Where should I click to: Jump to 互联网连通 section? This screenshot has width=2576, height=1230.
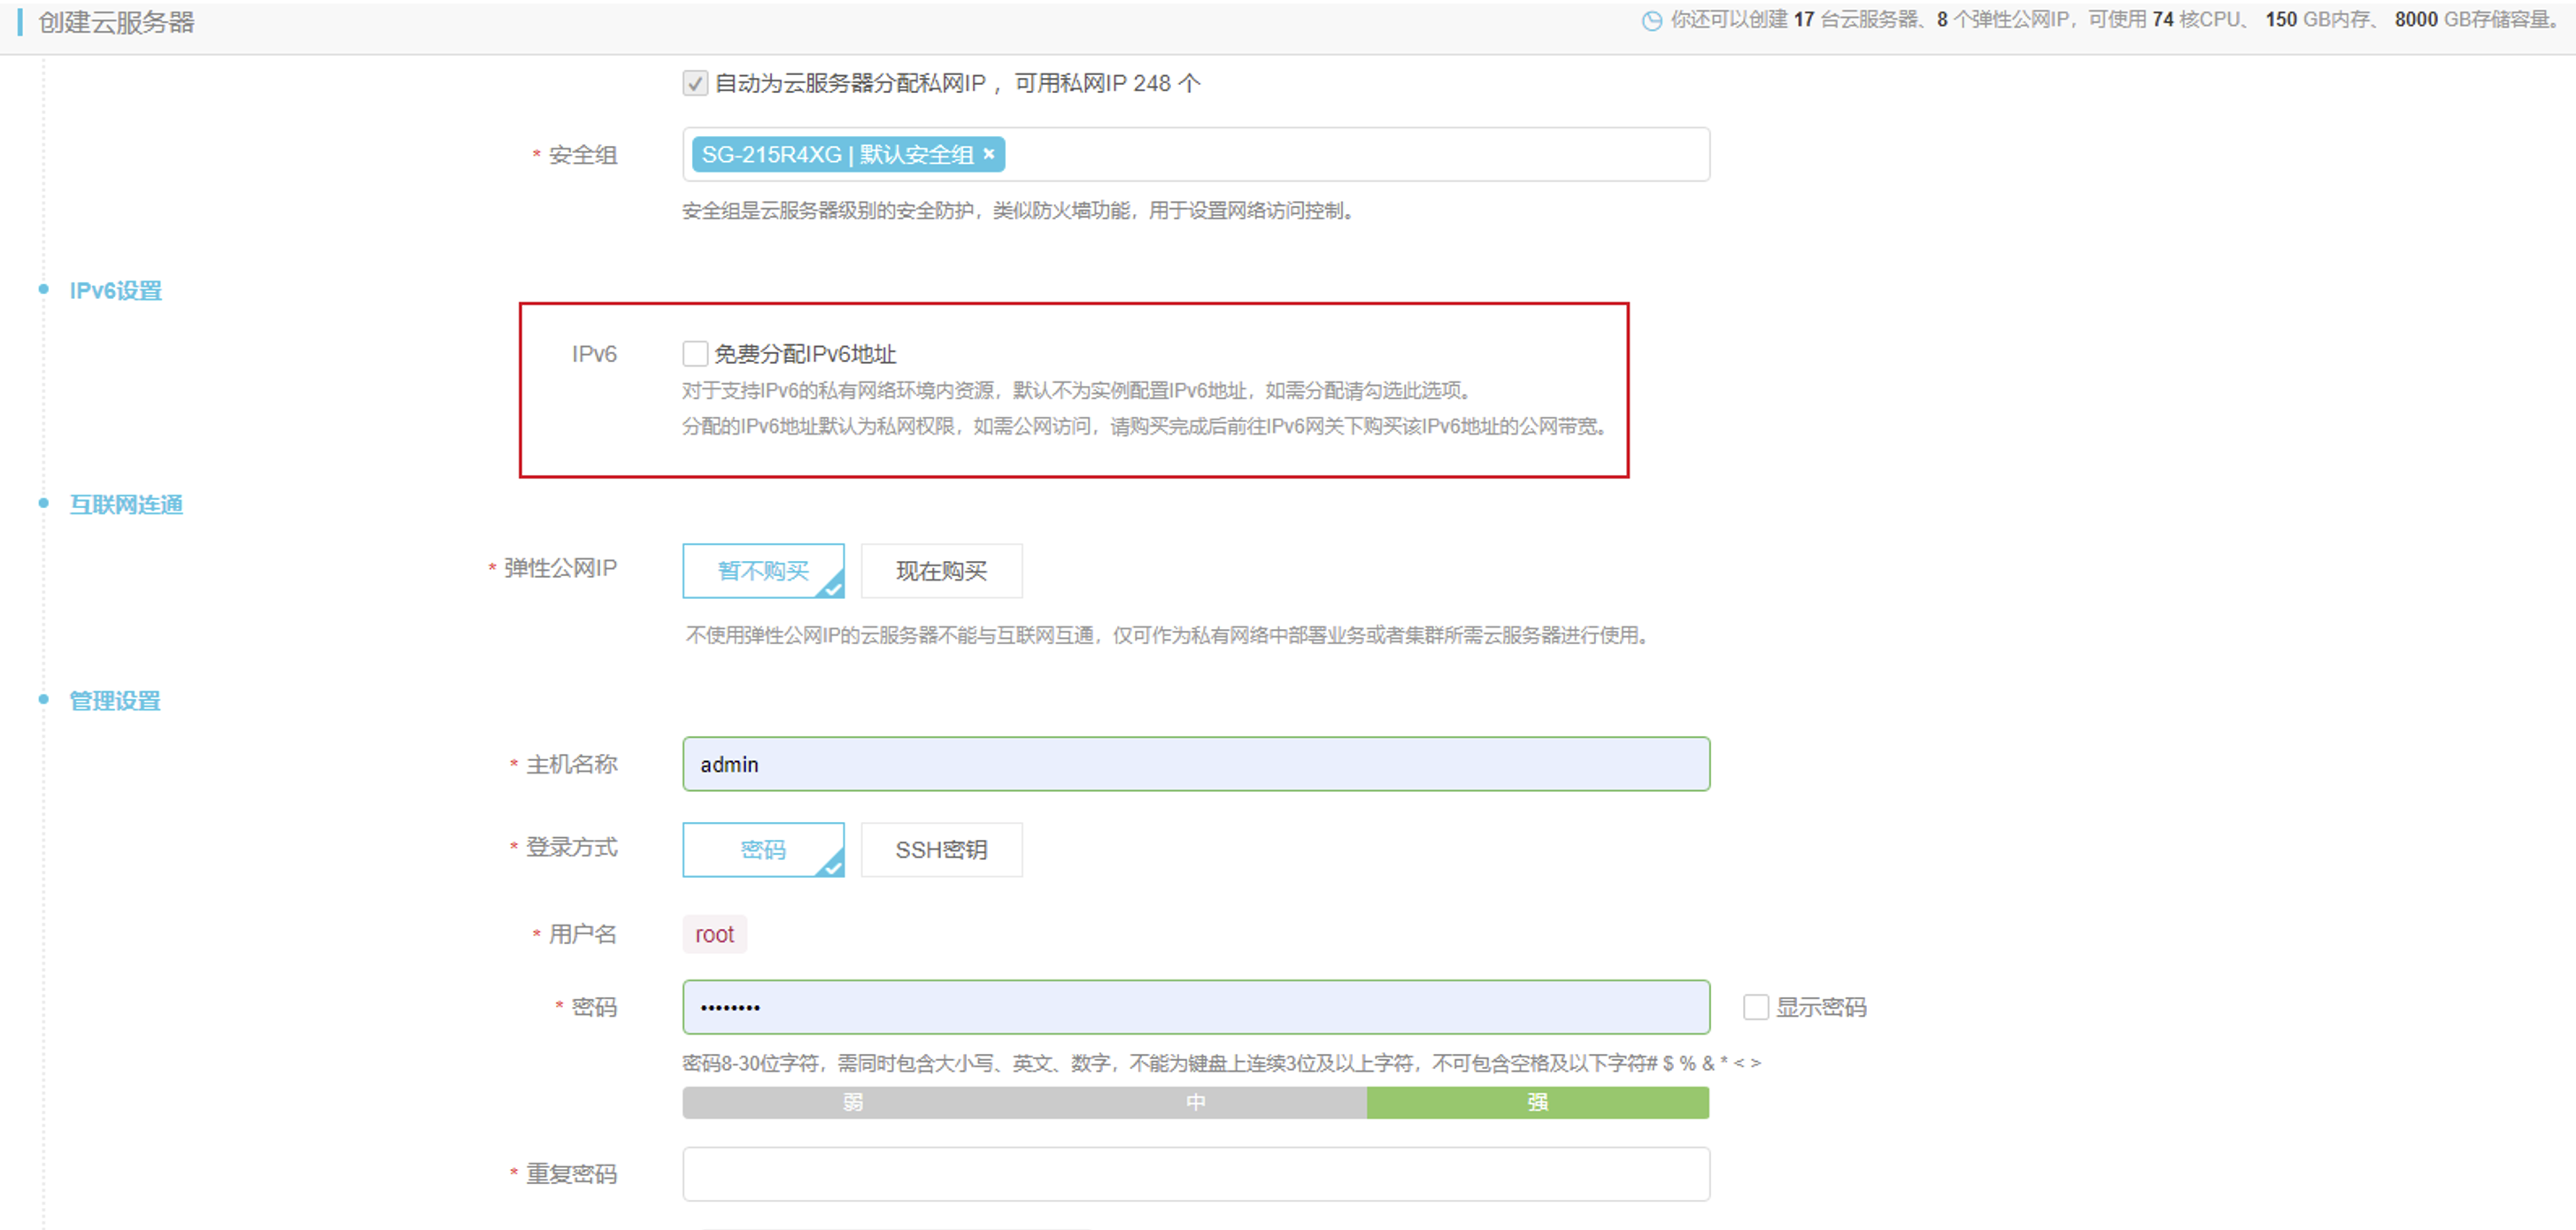[126, 505]
